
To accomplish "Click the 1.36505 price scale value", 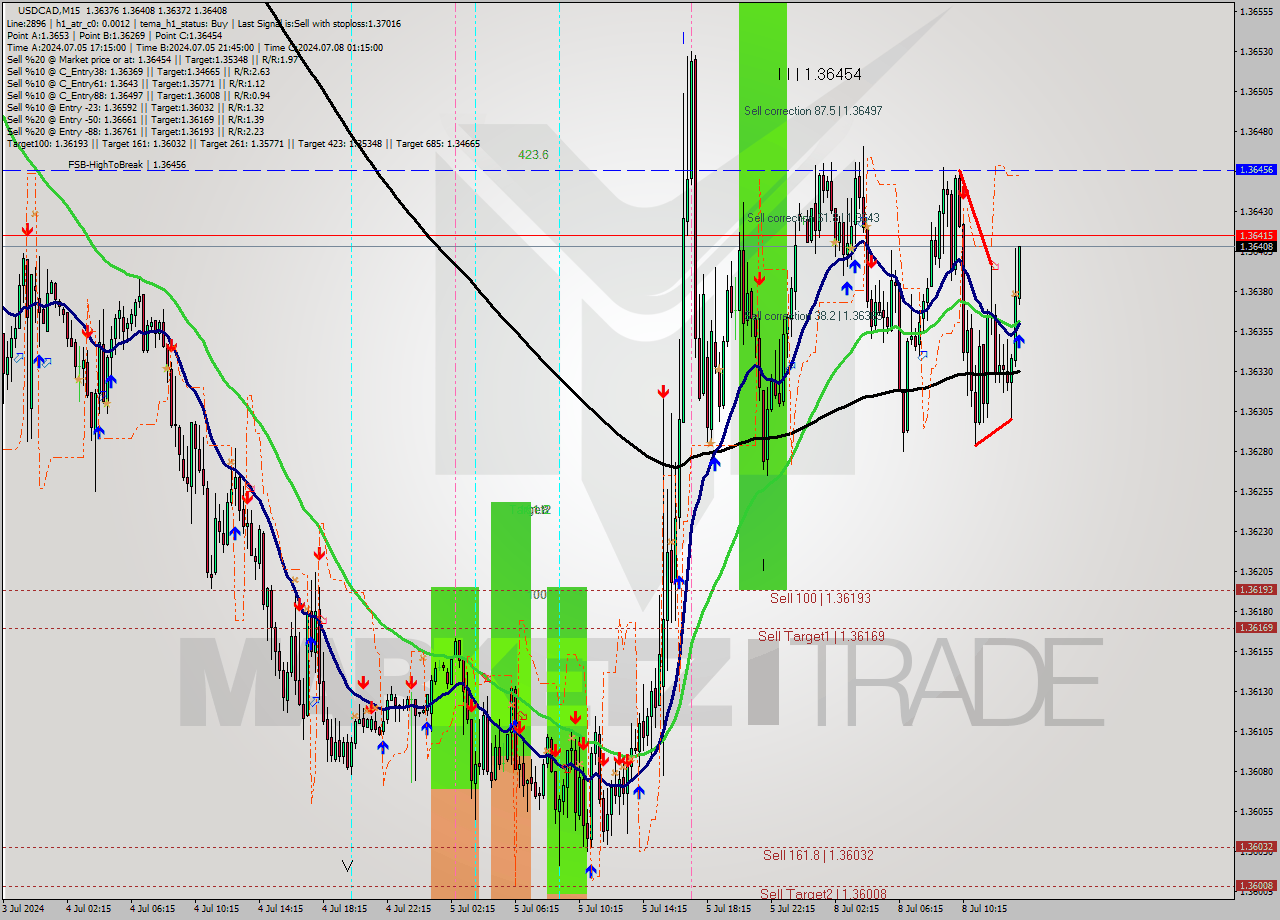I will (x=1256, y=92).
